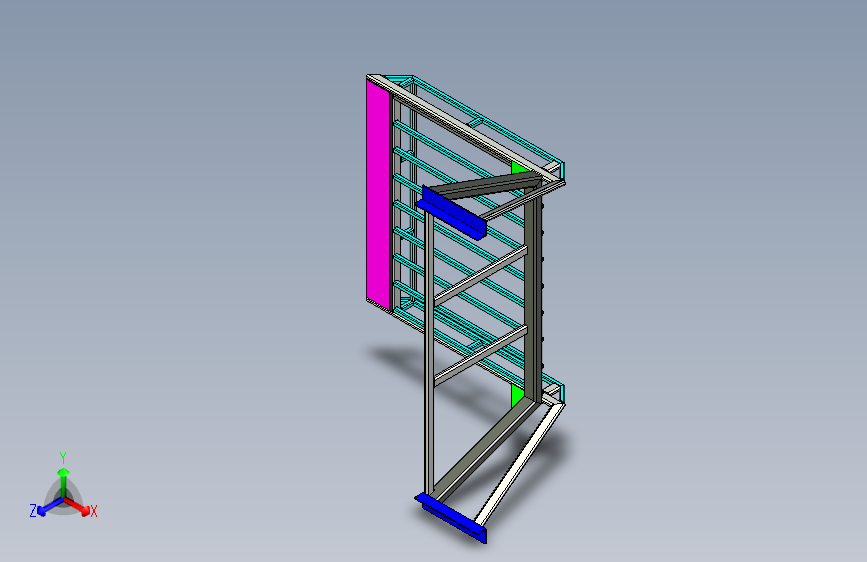Image resolution: width=867 pixels, height=562 pixels.
Task: Select the middle horizontal gray crossbar
Action: click(480, 275)
